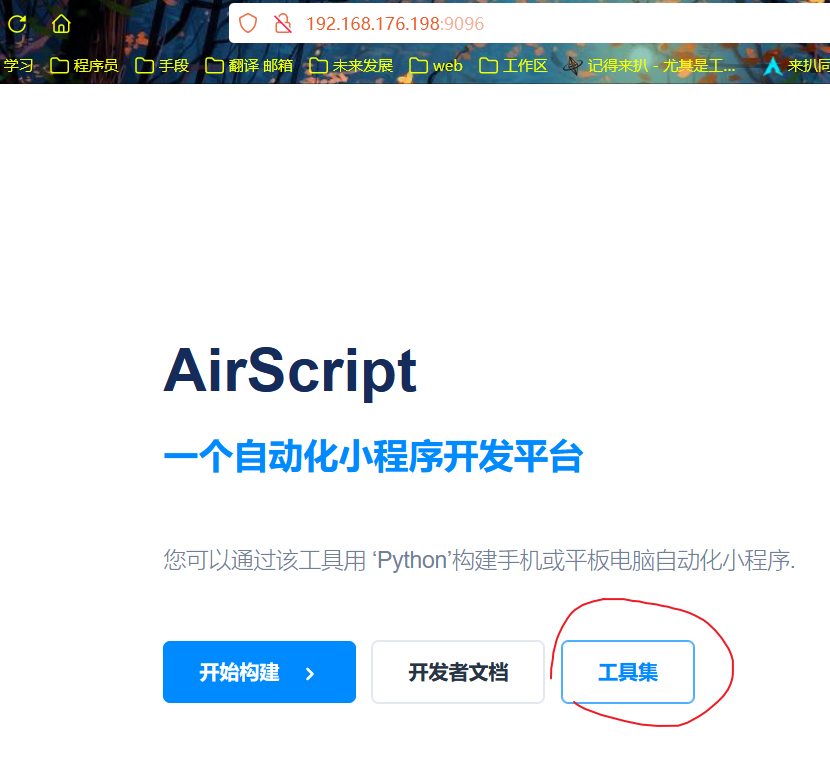Viewport: 830px width, 759px height.
Task: Focus the address bar showing 192.168.176.198:9096
Action: (x=529, y=23)
